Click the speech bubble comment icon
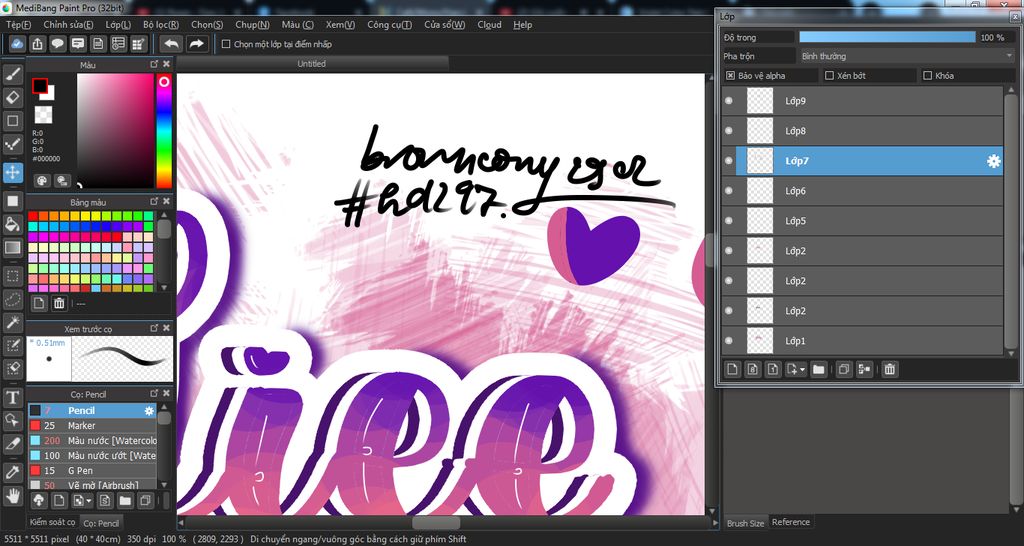 pyautogui.click(x=58, y=44)
